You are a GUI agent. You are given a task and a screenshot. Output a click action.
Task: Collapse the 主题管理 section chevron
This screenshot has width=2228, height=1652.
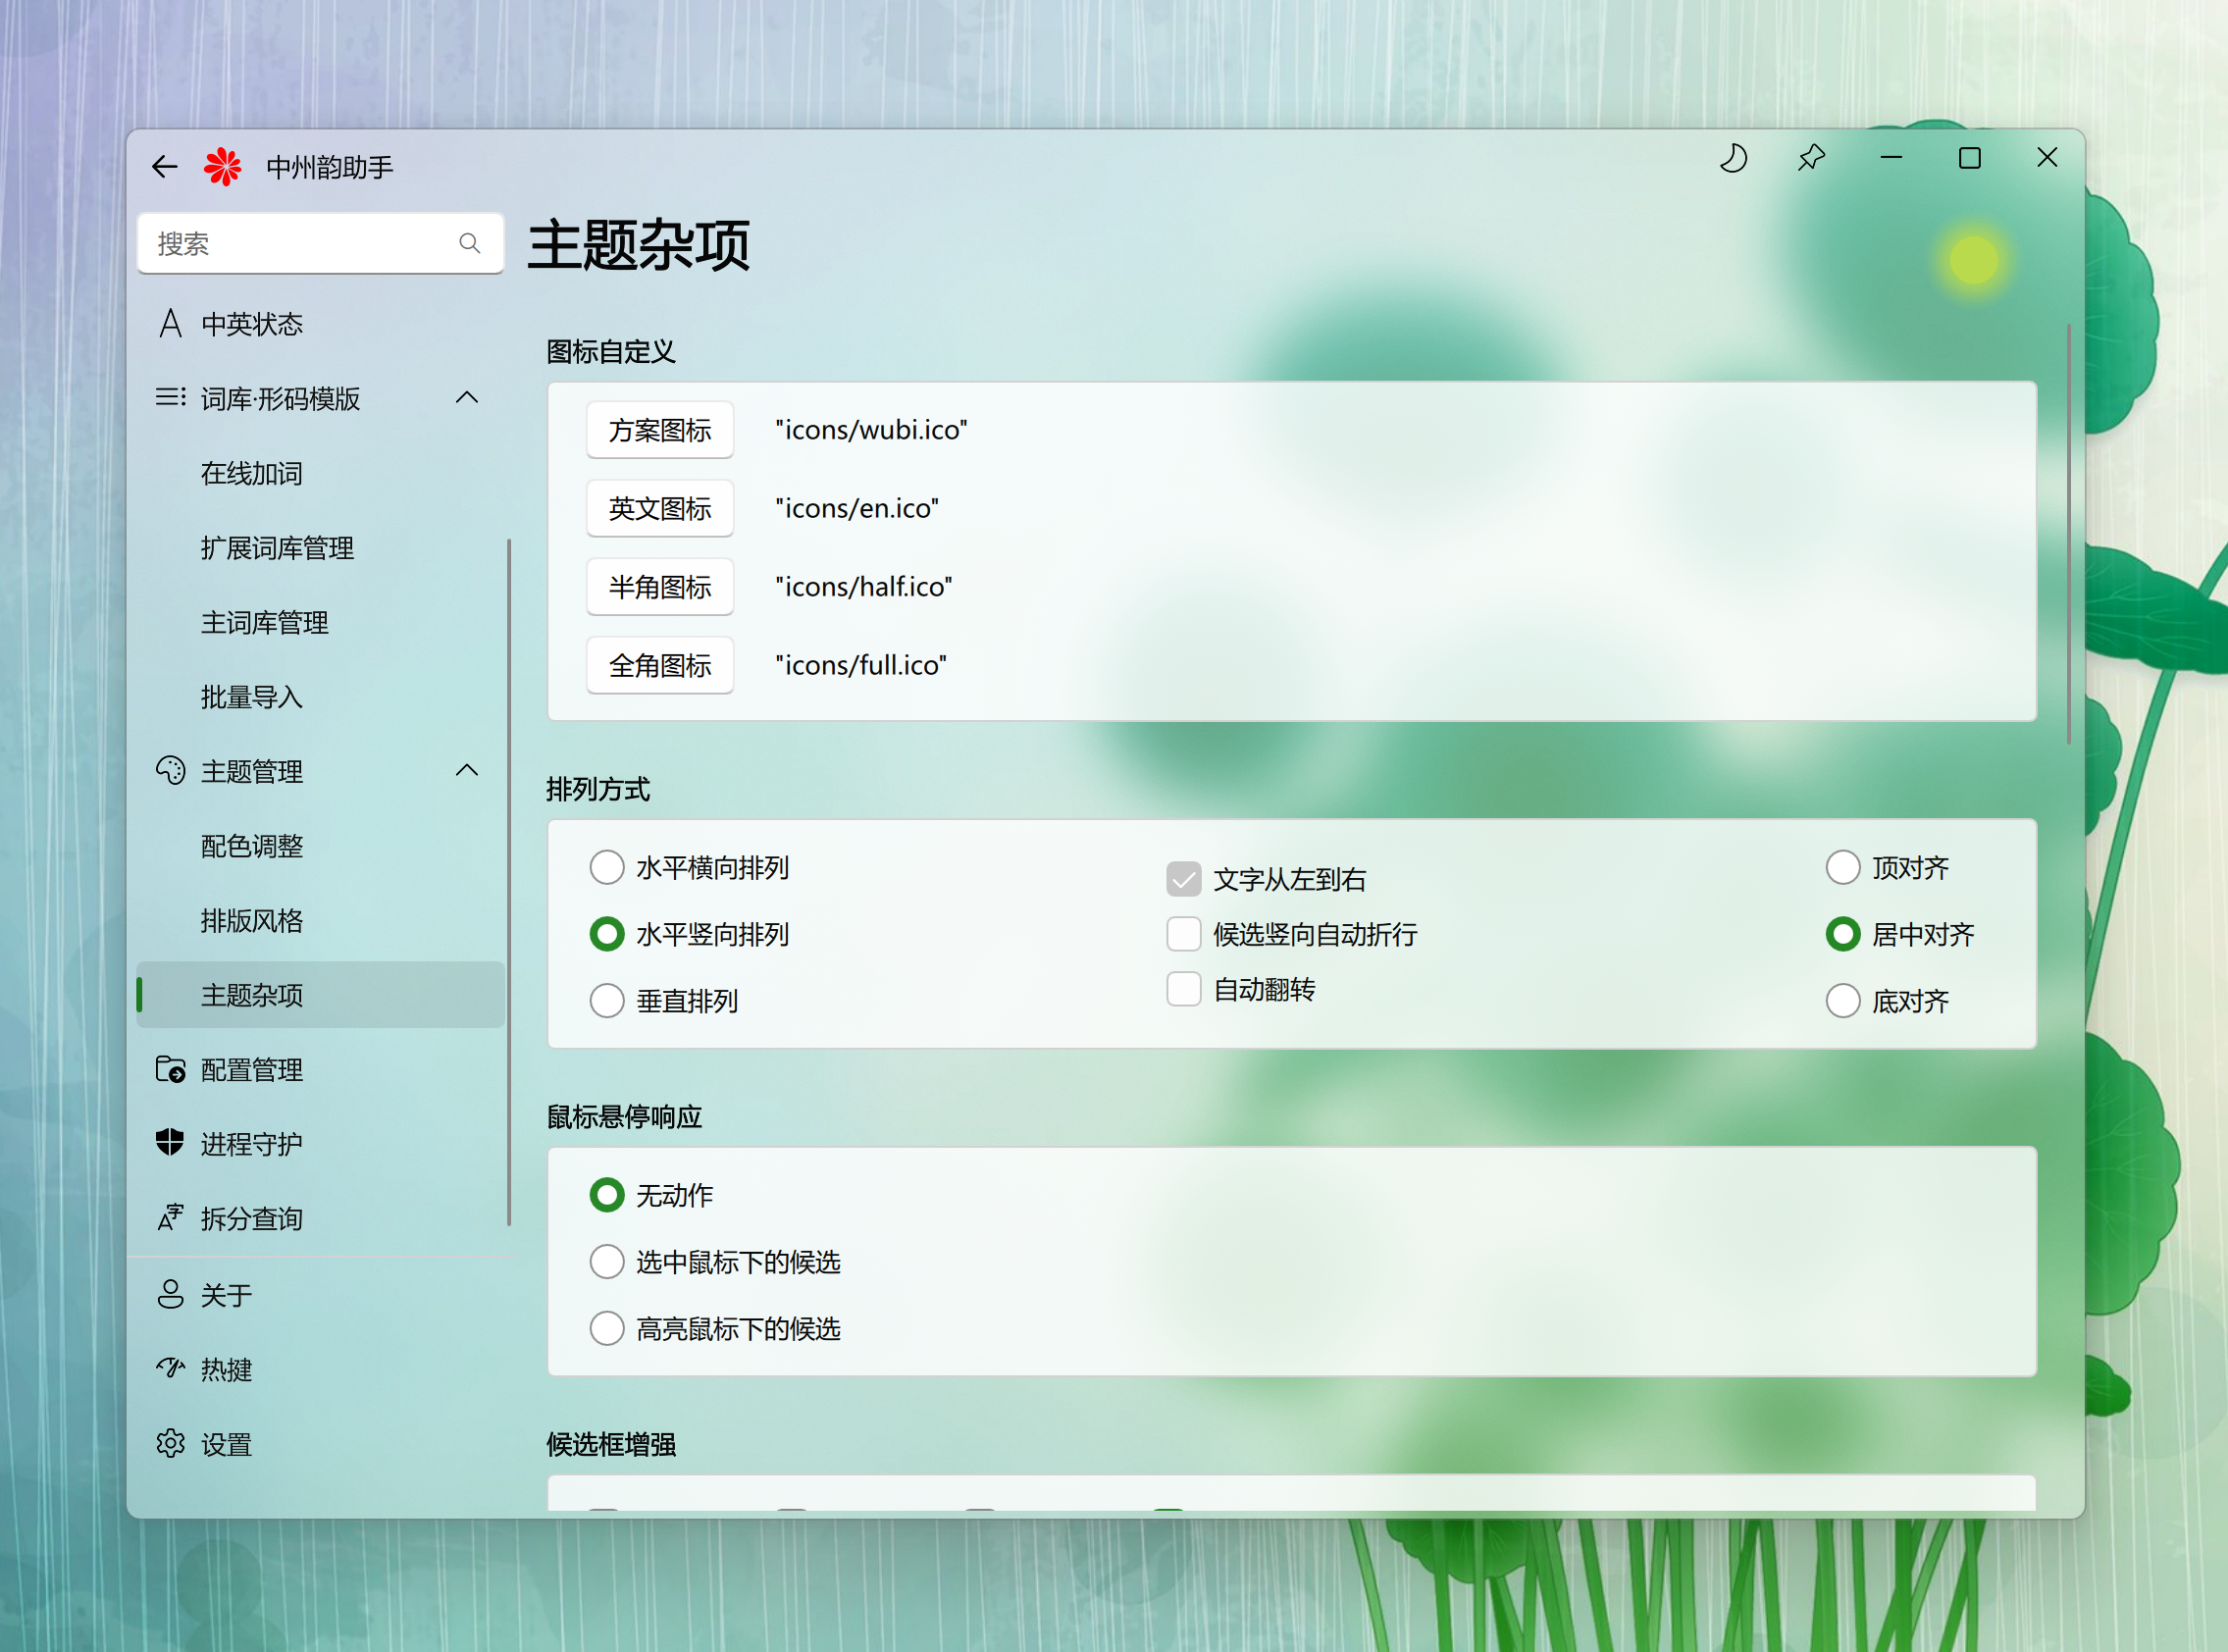(x=466, y=771)
